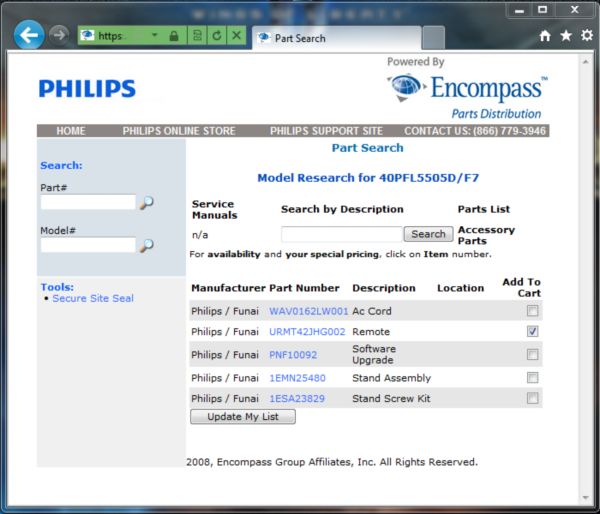Click magnifier icon next to Model# field
This screenshot has width=600, height=514.
pyautogui.click(x=147, y=245)
